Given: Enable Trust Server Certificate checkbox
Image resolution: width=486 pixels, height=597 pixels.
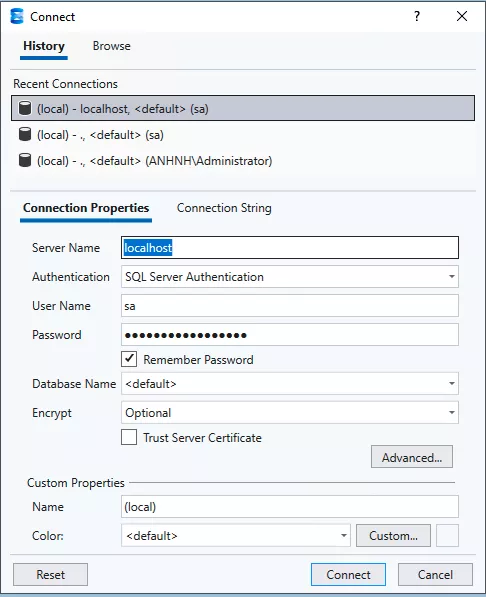Looking at the screenshot, I should click(129, 437).
